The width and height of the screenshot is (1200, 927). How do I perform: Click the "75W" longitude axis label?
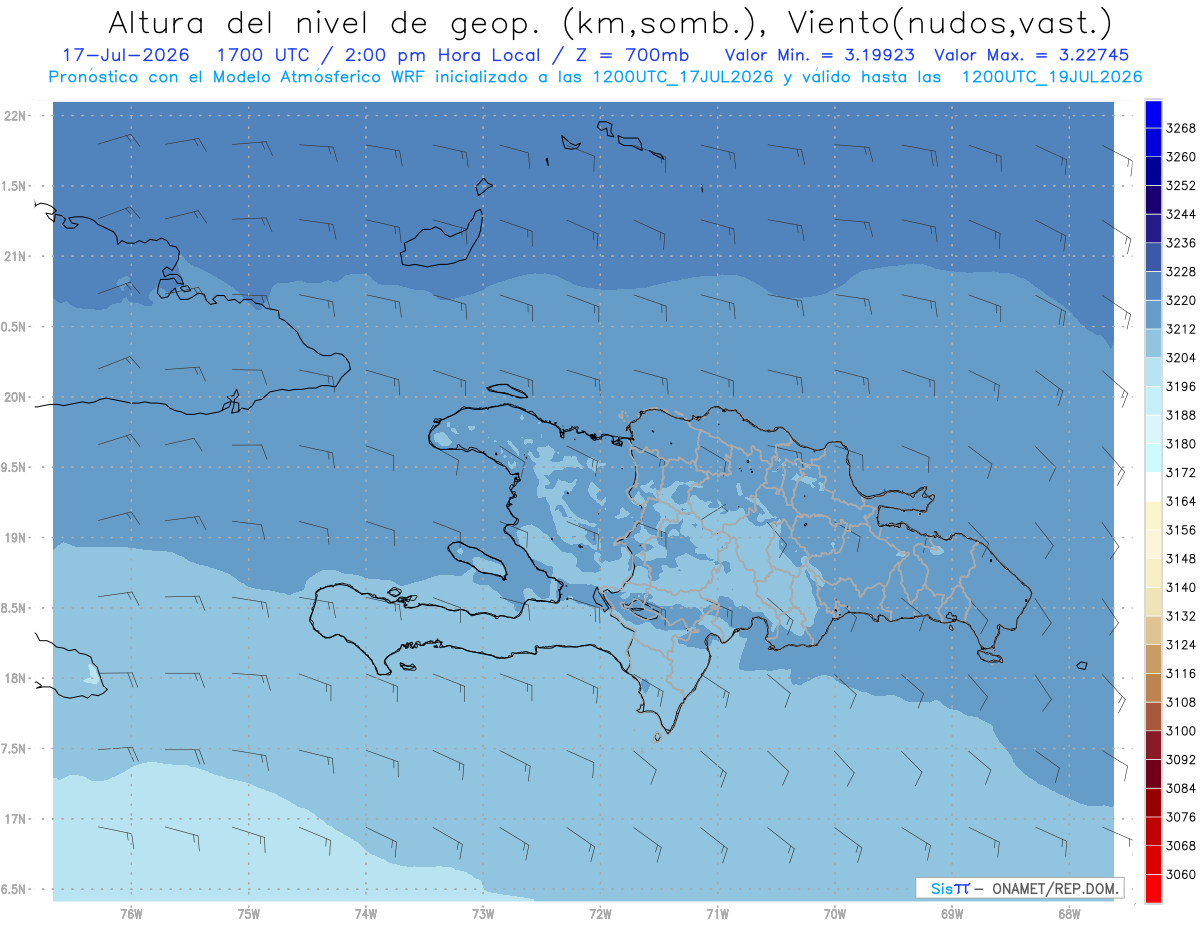coord(249,913)
